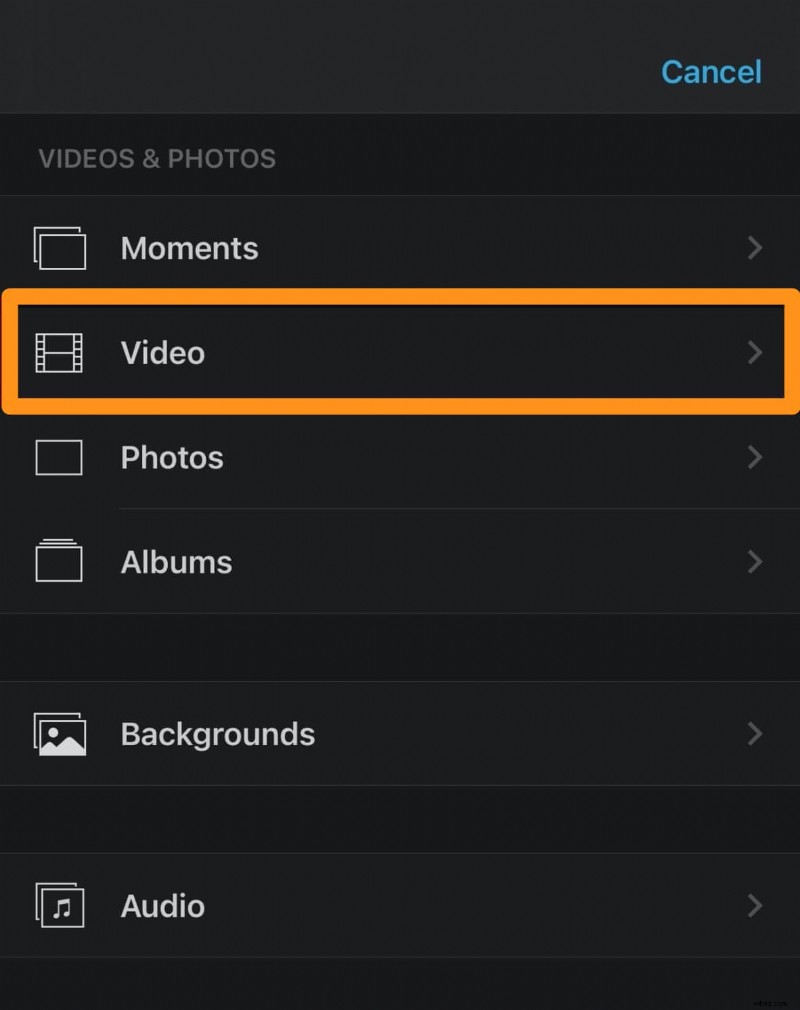Click the Audio music-note icon
The image size is (800, 1010).
(x=60, y=906)
